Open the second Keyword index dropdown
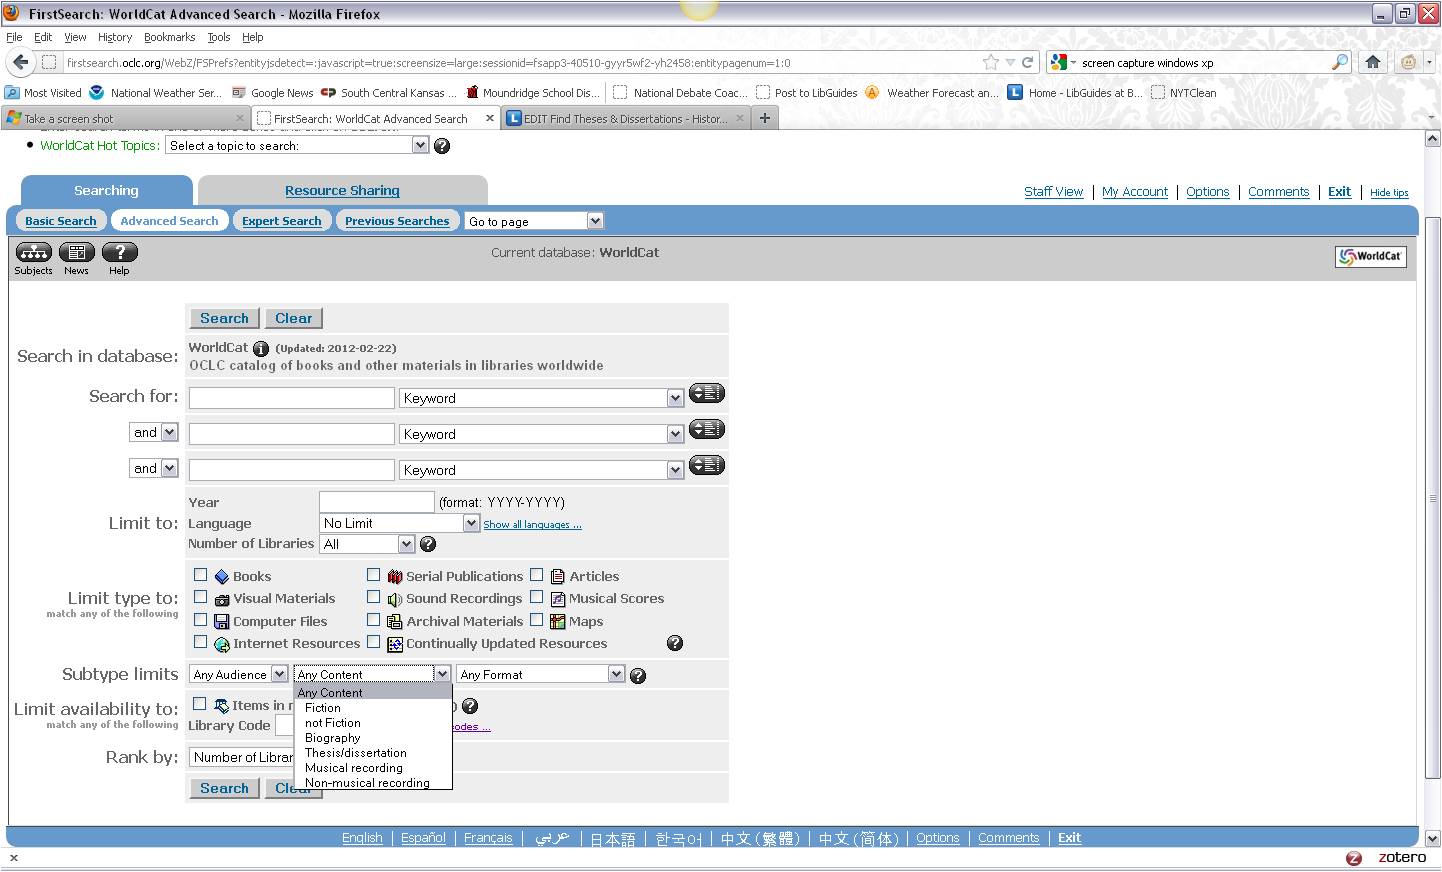The image size is (1442, 872). 541,434
